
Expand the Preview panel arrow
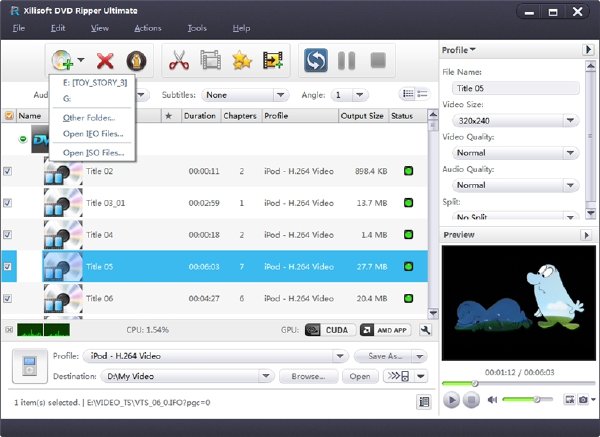pyautogui.click(x=586, y=235)
